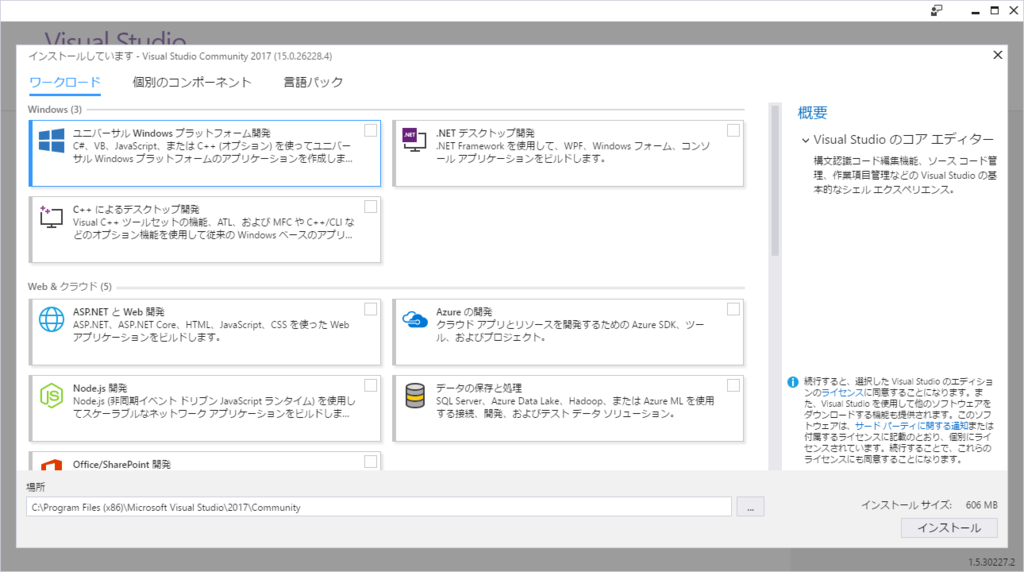This screenshot has width=1024, height=572.
Task: Click the 概要 heading
Action: pyautogui.click(x=812, y=113)
